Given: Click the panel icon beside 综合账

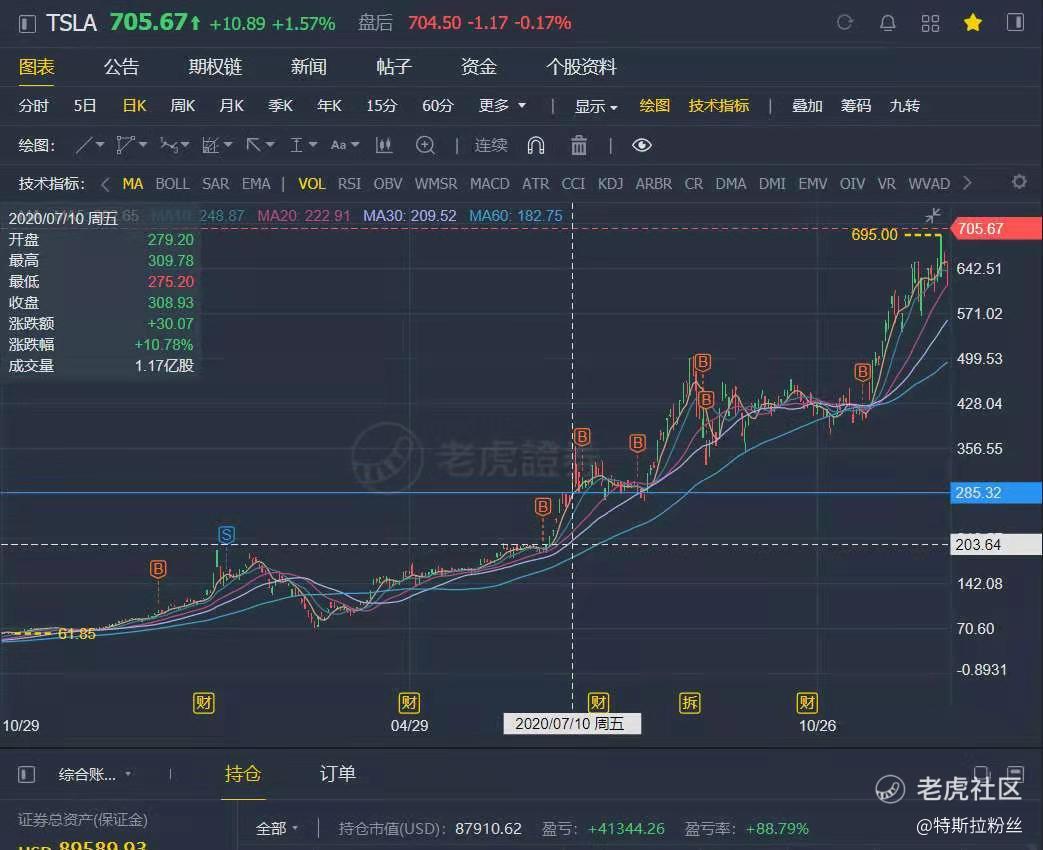Looking at the screenshot, I should 27,774.
